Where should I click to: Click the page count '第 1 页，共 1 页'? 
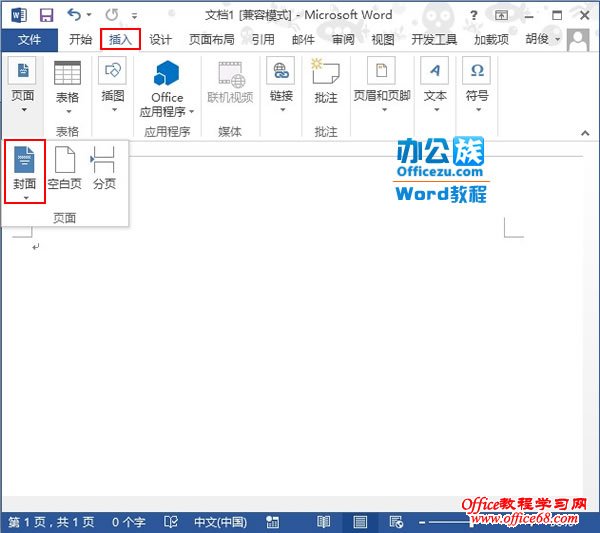(x=51, y=522)
